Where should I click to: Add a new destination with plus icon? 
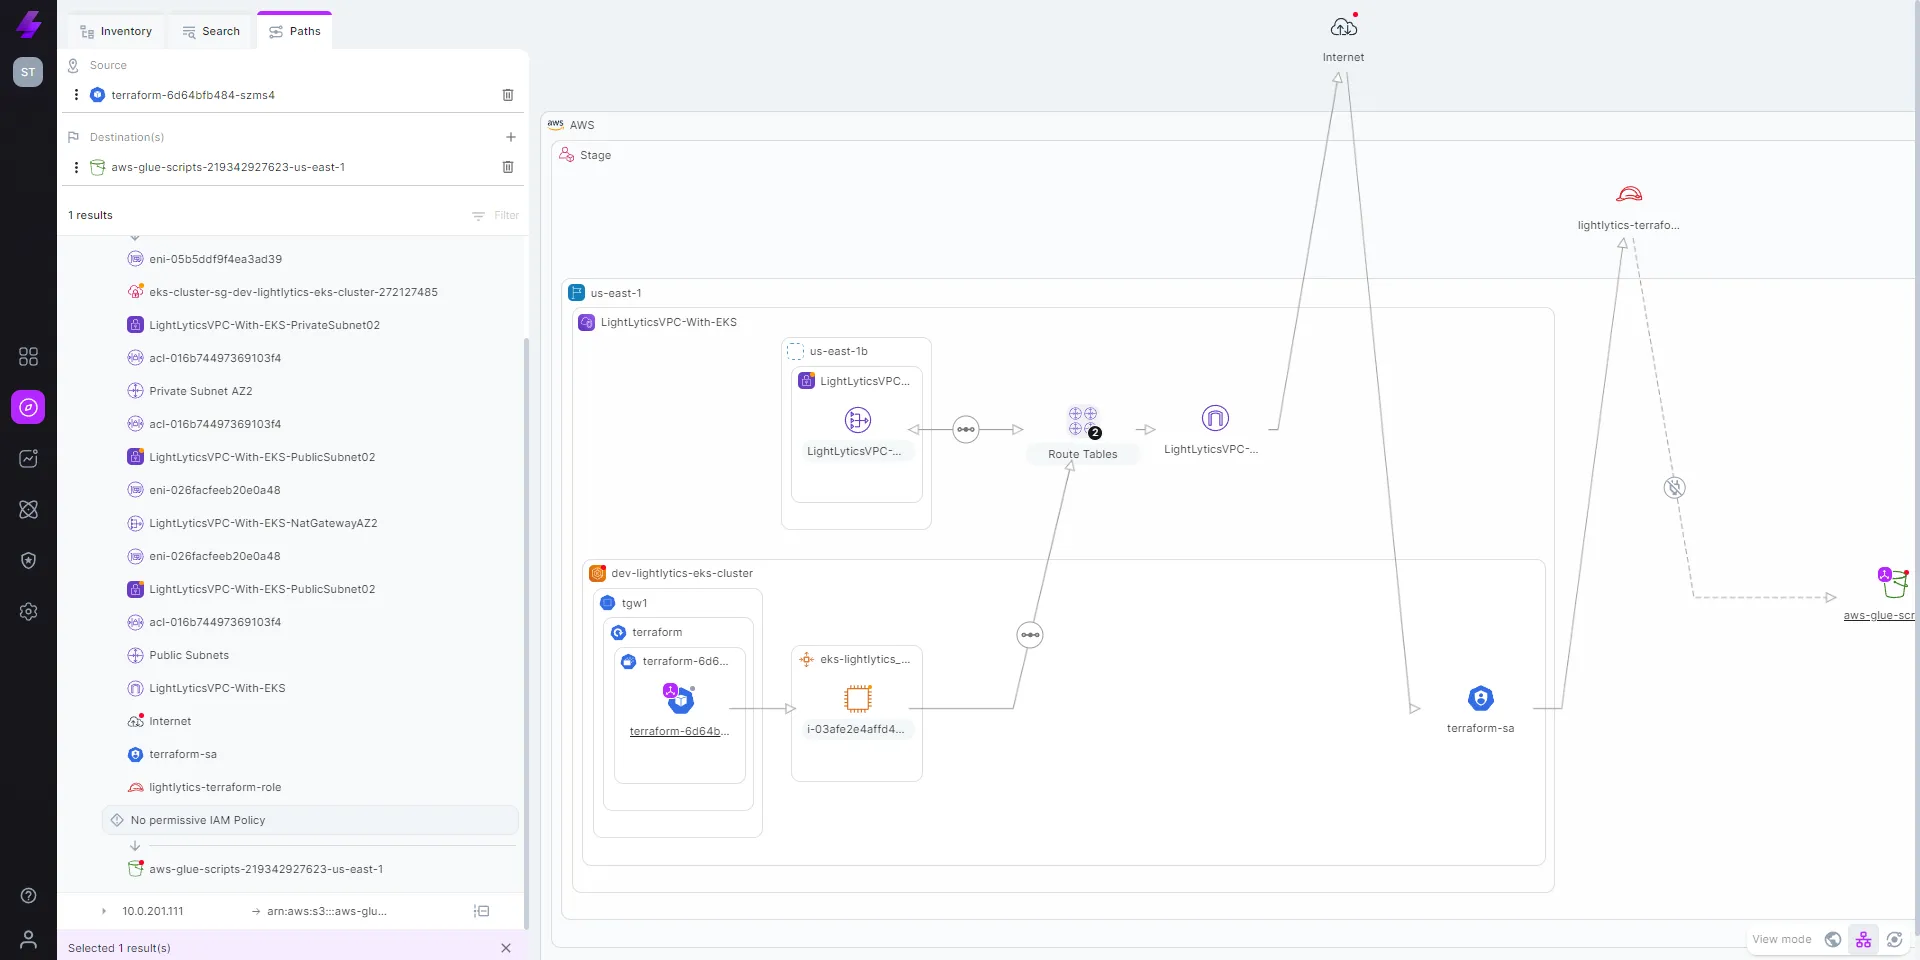click(511, 137)
